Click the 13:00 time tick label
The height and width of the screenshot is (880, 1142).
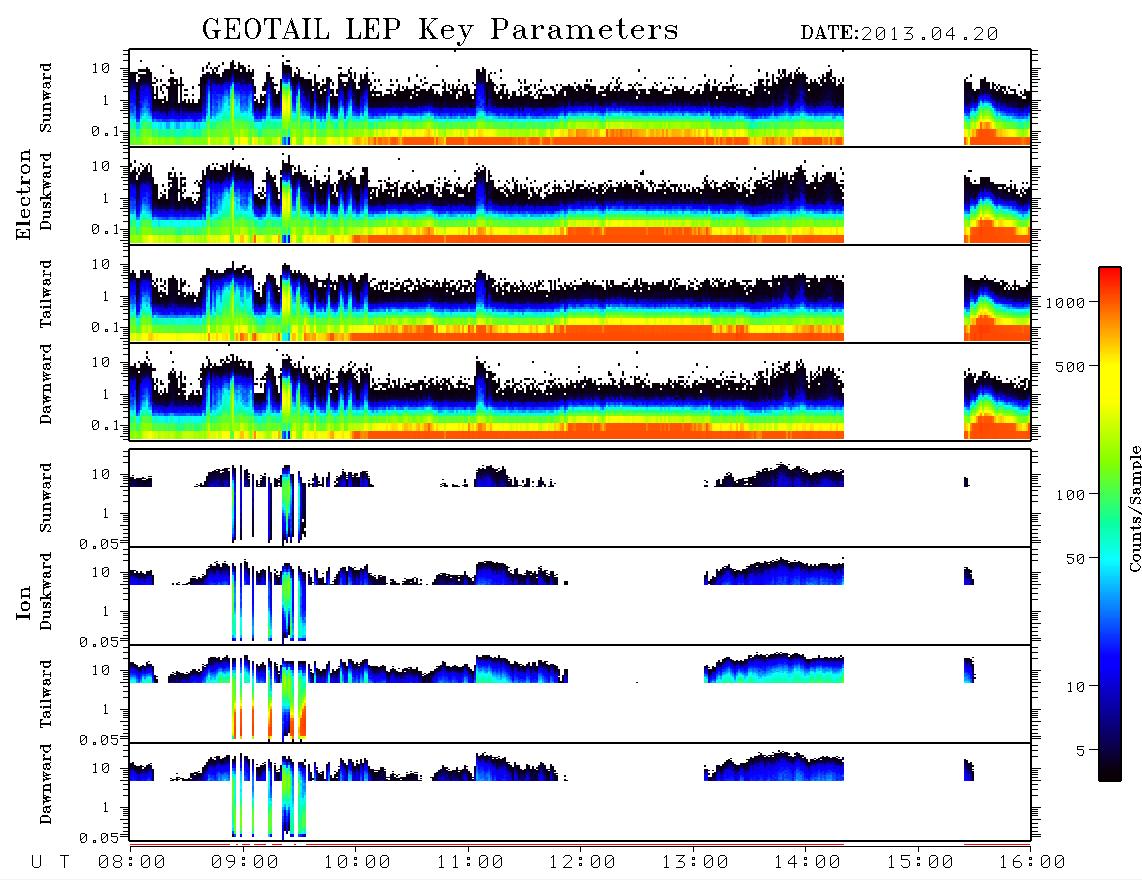click(x=695, y=863)
